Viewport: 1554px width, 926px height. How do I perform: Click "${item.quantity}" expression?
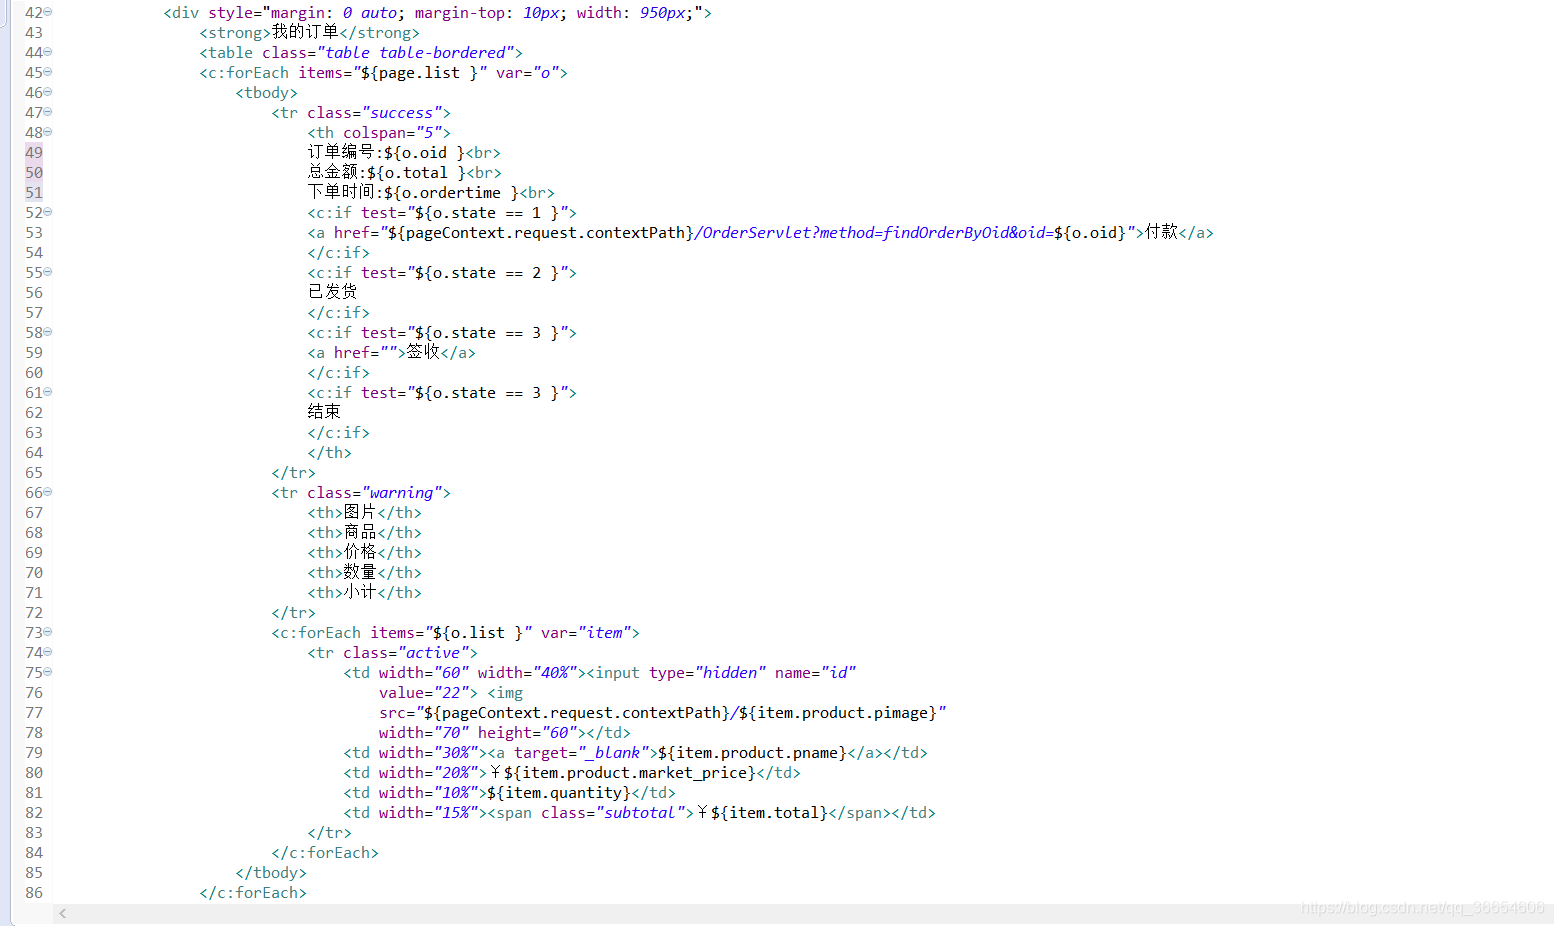tap(559, 792)
